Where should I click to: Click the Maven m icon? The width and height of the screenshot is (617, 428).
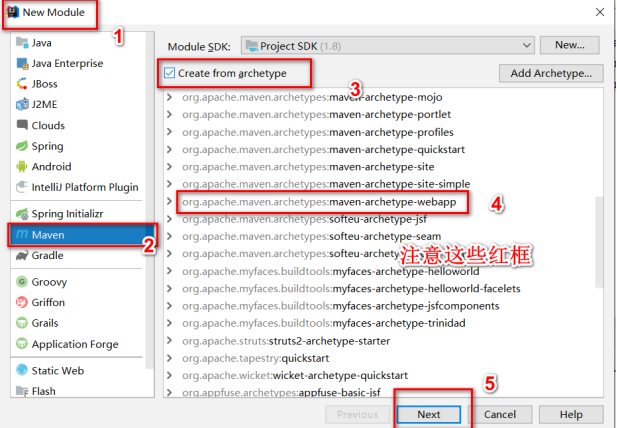point(22,234)
